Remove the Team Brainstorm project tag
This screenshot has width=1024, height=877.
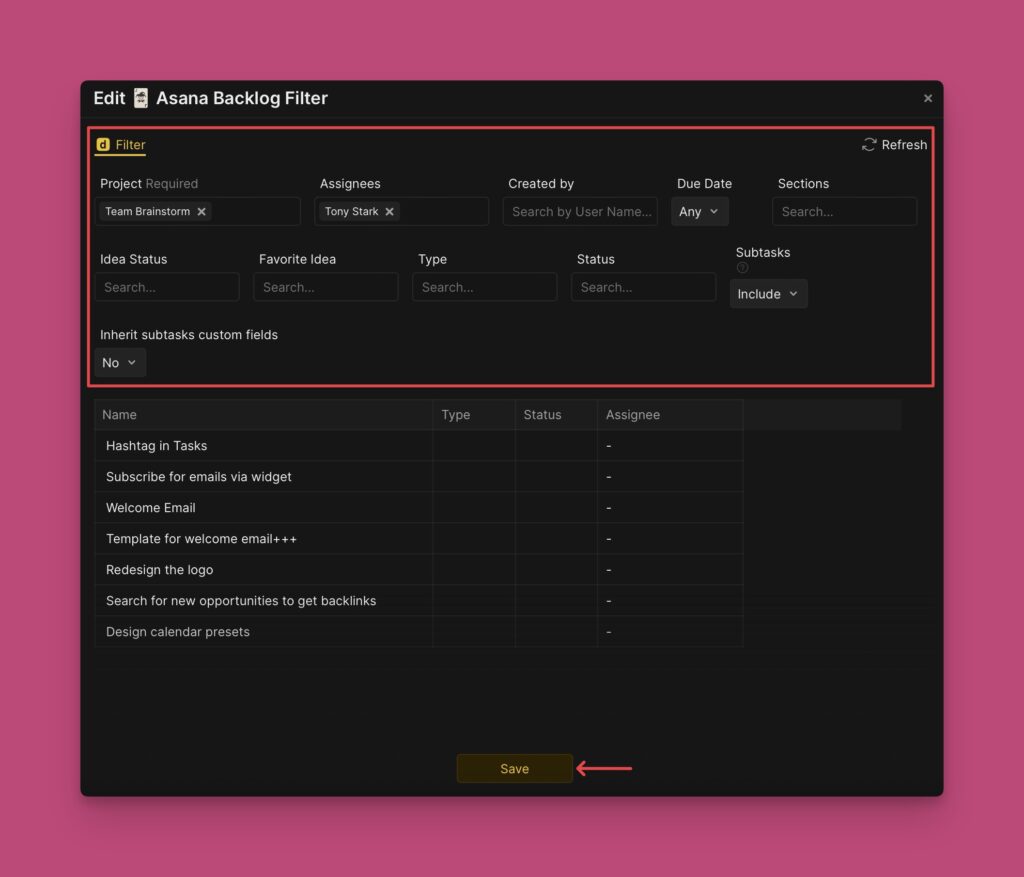201,212
